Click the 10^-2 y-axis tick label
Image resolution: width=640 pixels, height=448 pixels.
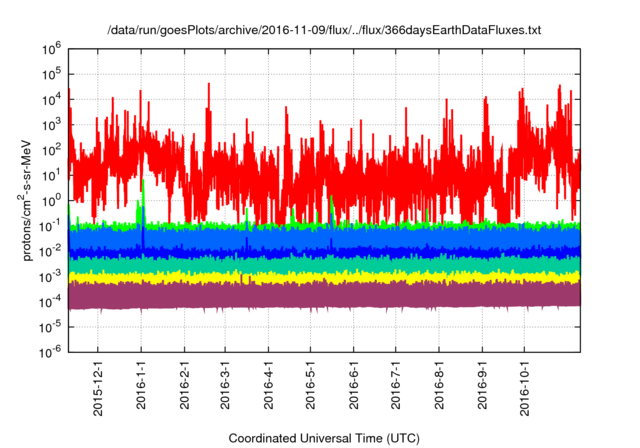click(x=50, y=252)
